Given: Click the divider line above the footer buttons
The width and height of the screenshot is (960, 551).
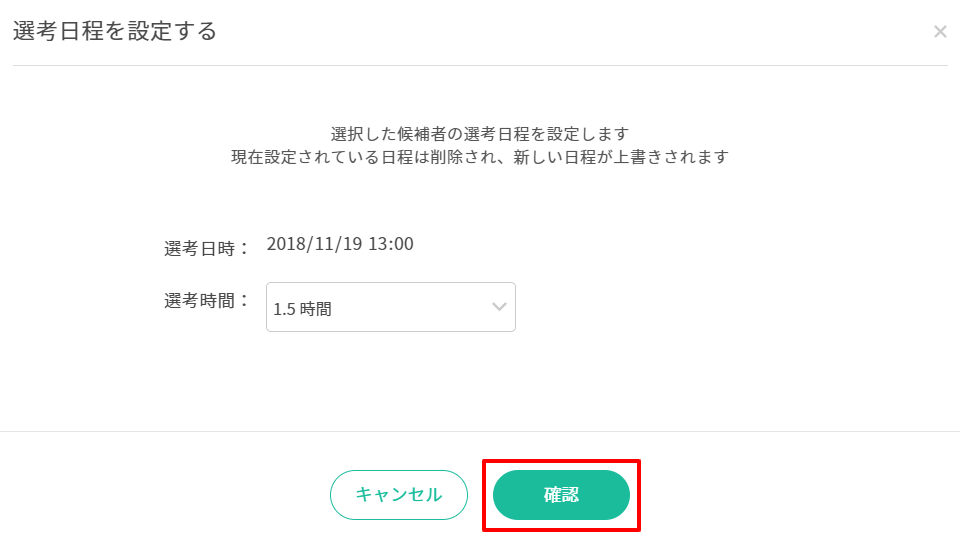Looking at the screenshot, I should click(480, 432).
